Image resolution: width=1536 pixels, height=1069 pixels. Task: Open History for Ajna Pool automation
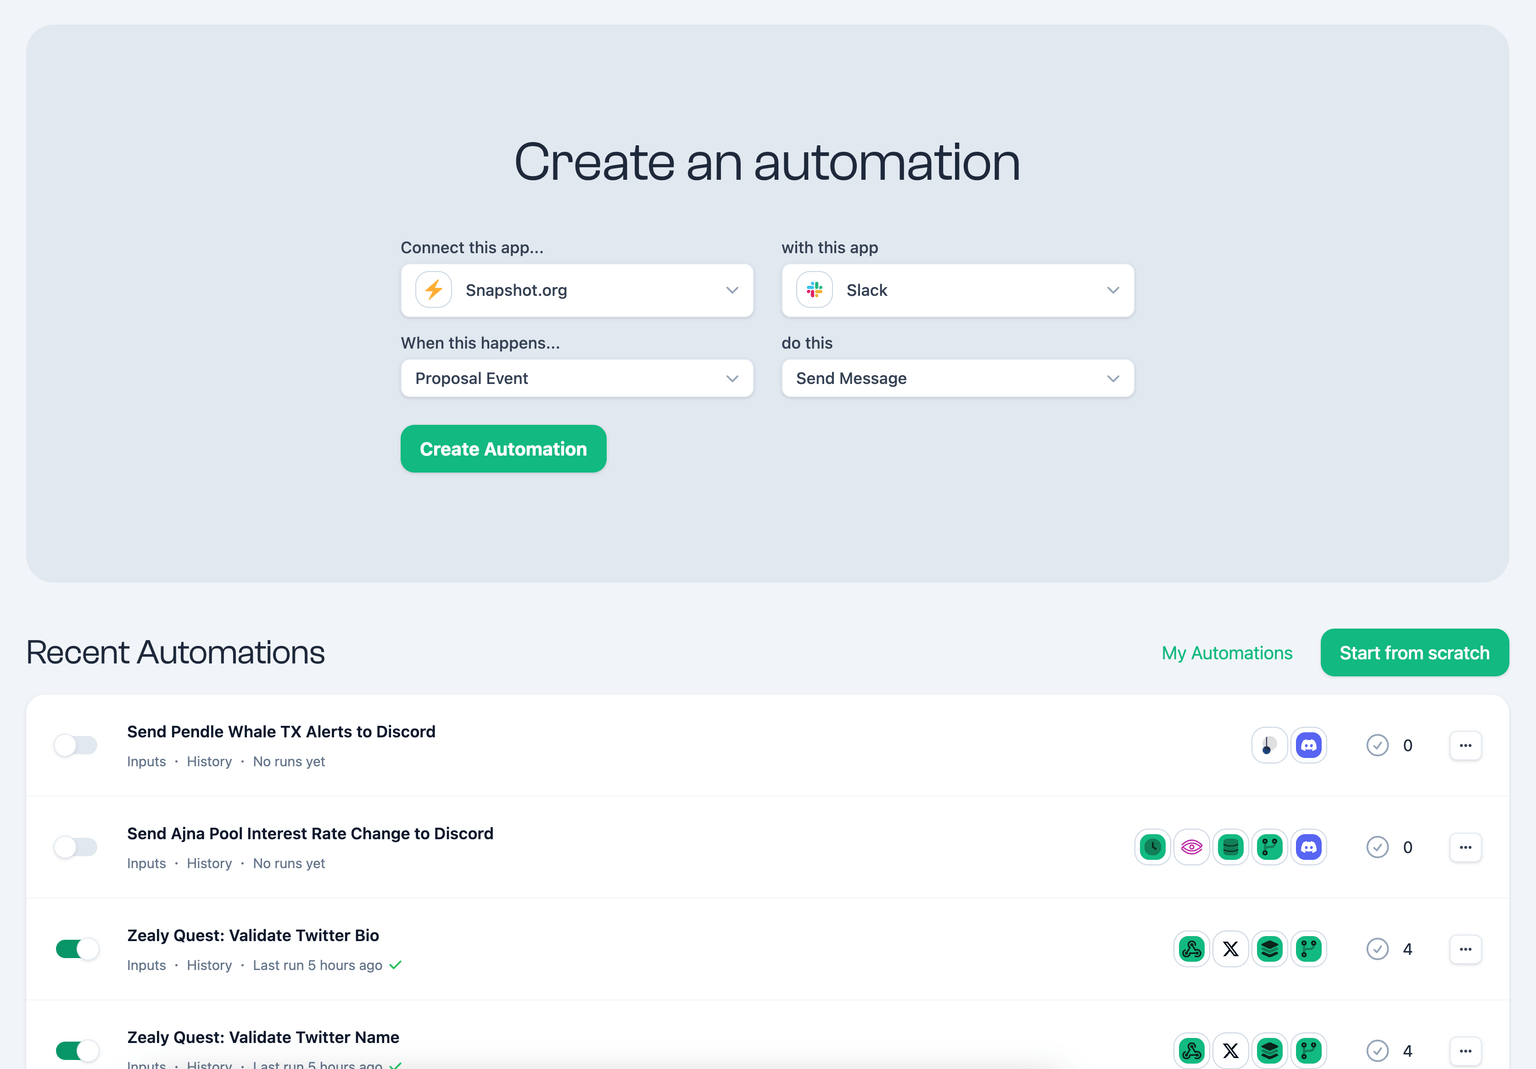pos(209,864)
